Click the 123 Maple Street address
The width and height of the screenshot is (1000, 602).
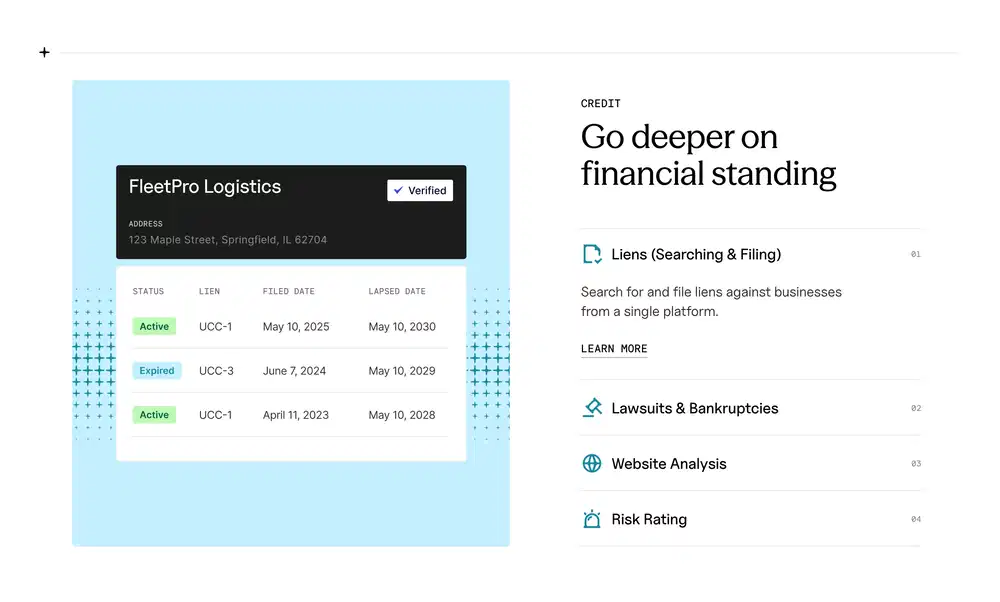pyautogui.click(x=228, y=240)
